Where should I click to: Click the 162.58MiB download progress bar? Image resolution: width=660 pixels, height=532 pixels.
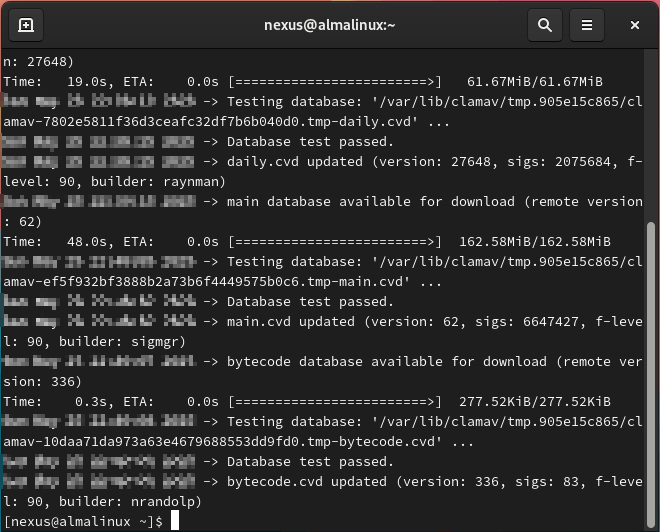[334, 242]
